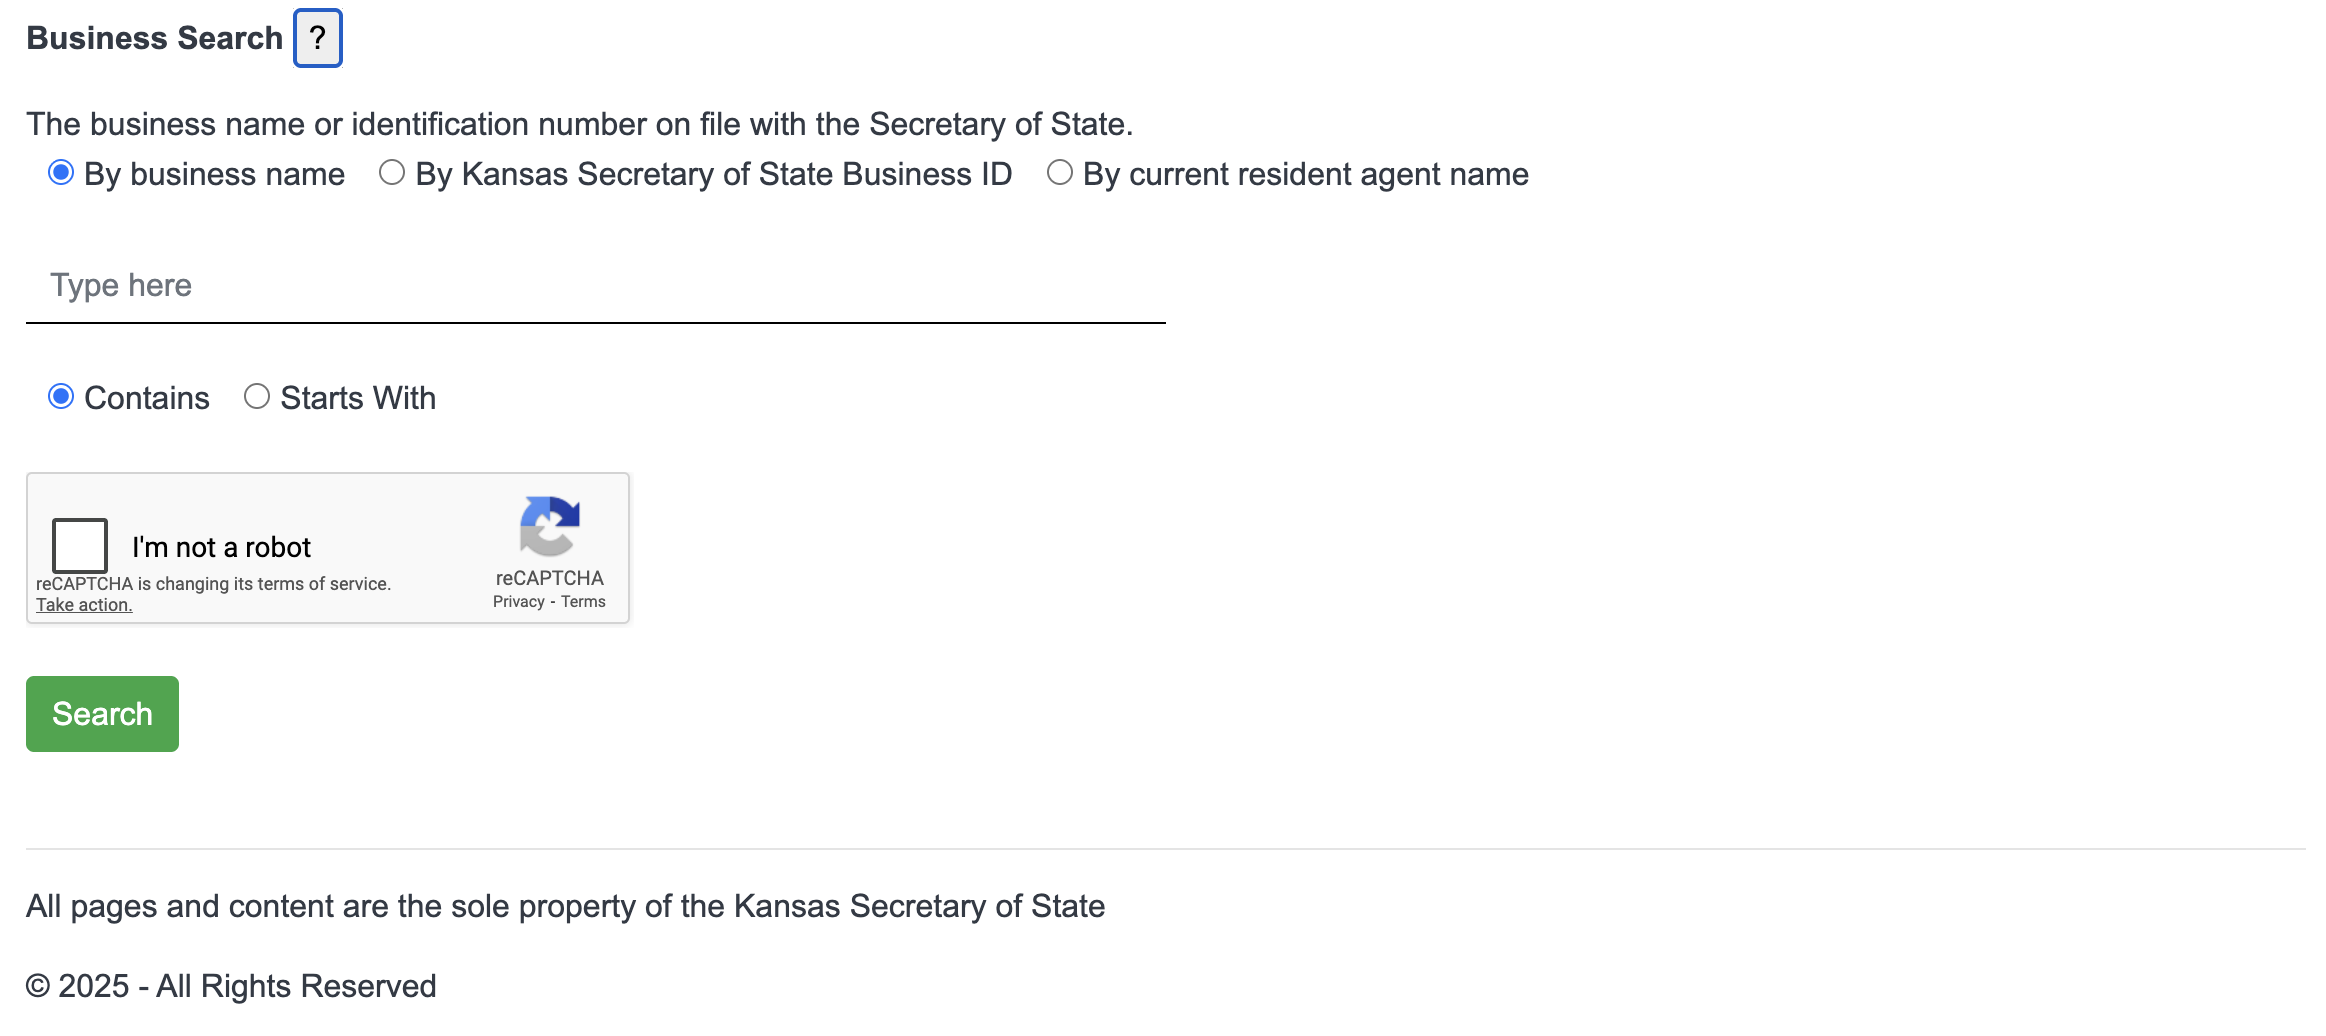The width and height of the screenshot is (2326, 1036).
Task: Click the question mark help button
Action: tap(317, 38)
